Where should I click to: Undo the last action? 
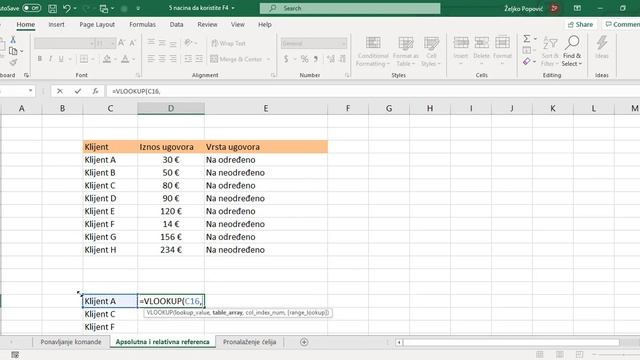pyautogui.click(x=67, y=8)
